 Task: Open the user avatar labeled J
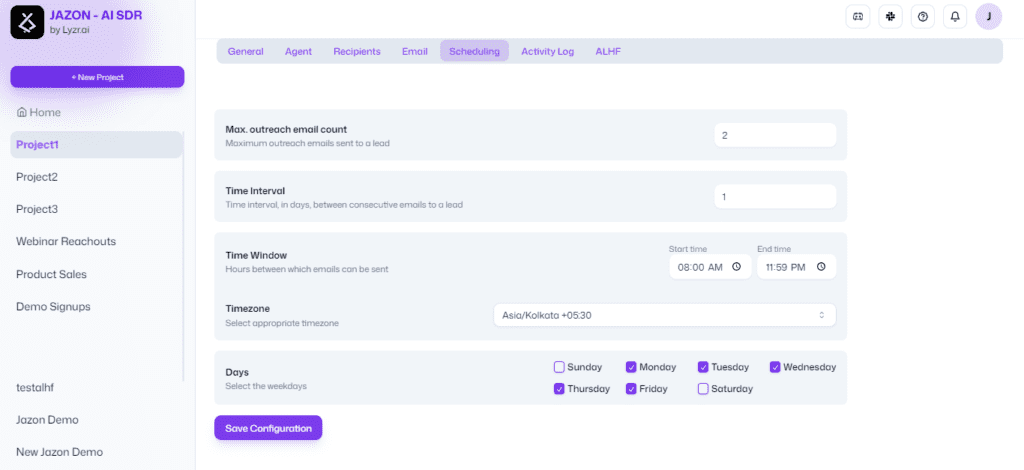[989, 17]
